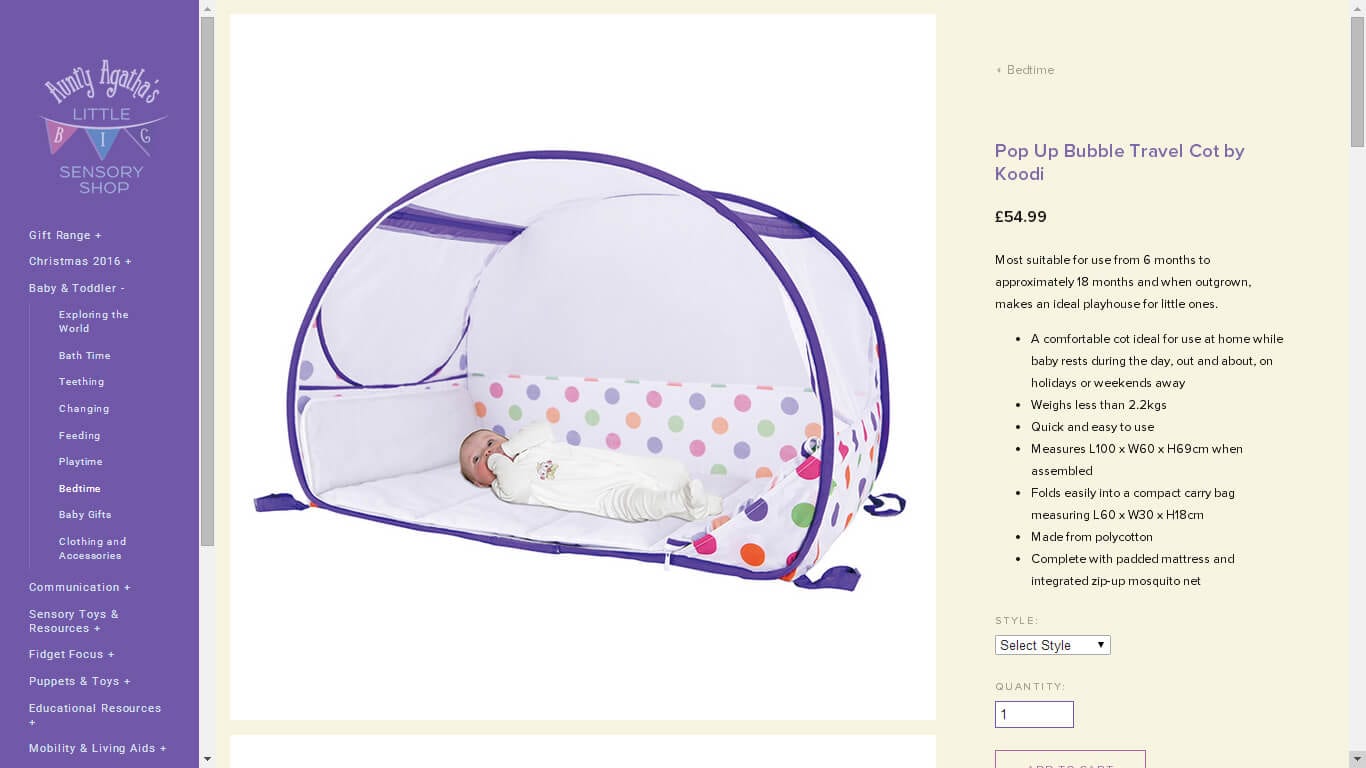This screenshot has height=768, width=1366.
Task: Go to the Teething subcategory
Action: click(81, 382)
